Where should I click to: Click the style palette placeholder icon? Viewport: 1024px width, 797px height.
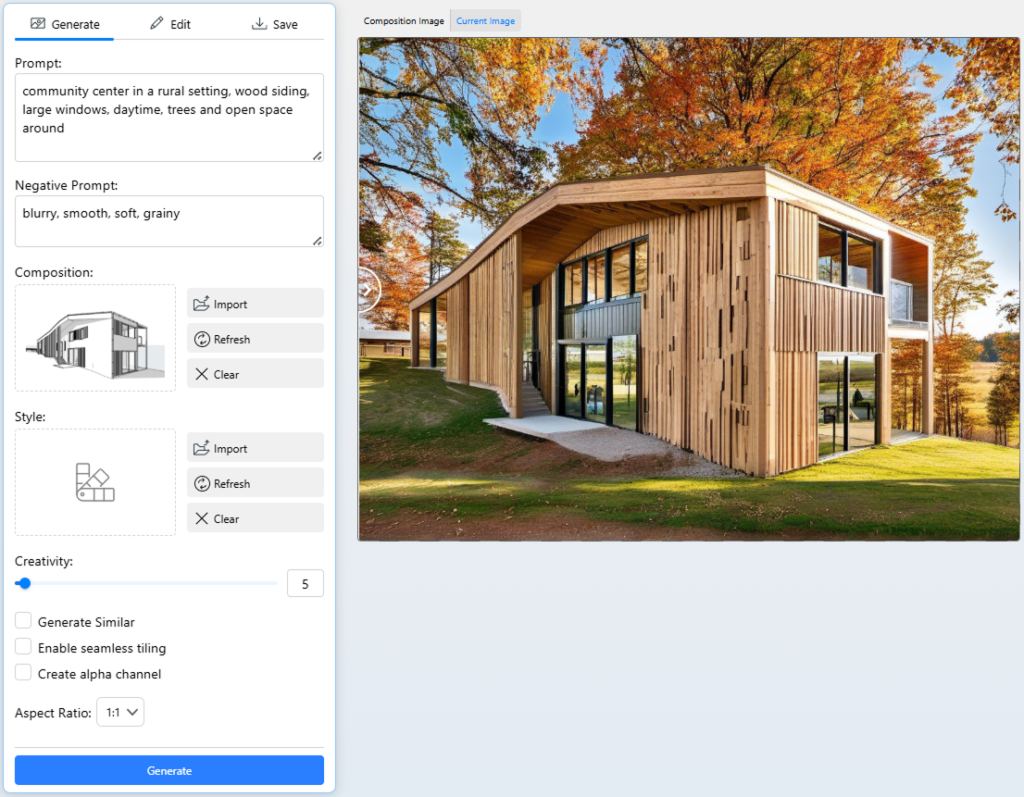tap(95, 482)
